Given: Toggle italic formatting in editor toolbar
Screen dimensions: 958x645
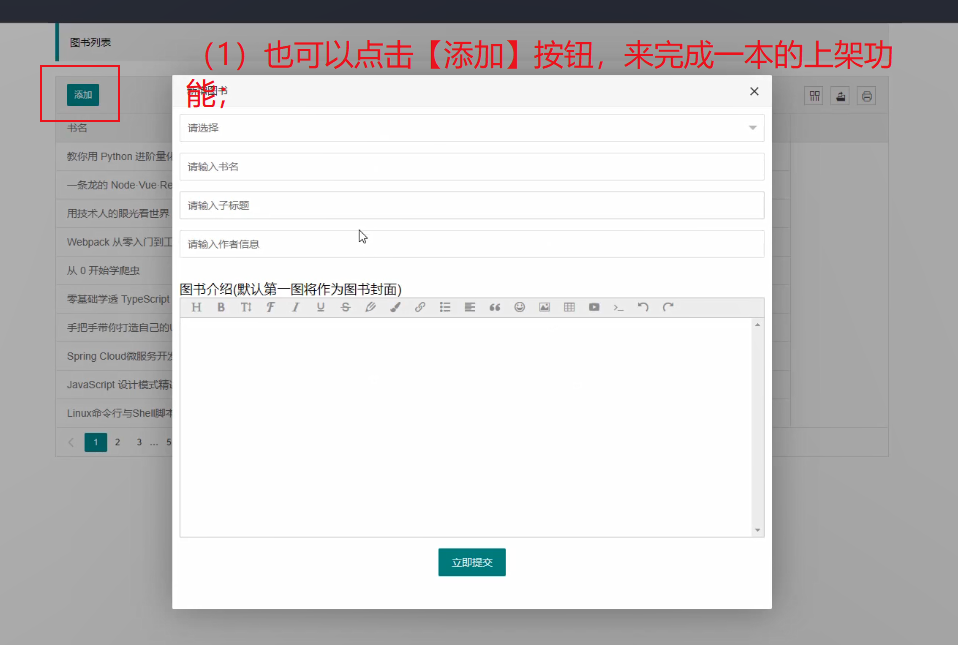Looking at the screenshot, I should pos(296,307).
